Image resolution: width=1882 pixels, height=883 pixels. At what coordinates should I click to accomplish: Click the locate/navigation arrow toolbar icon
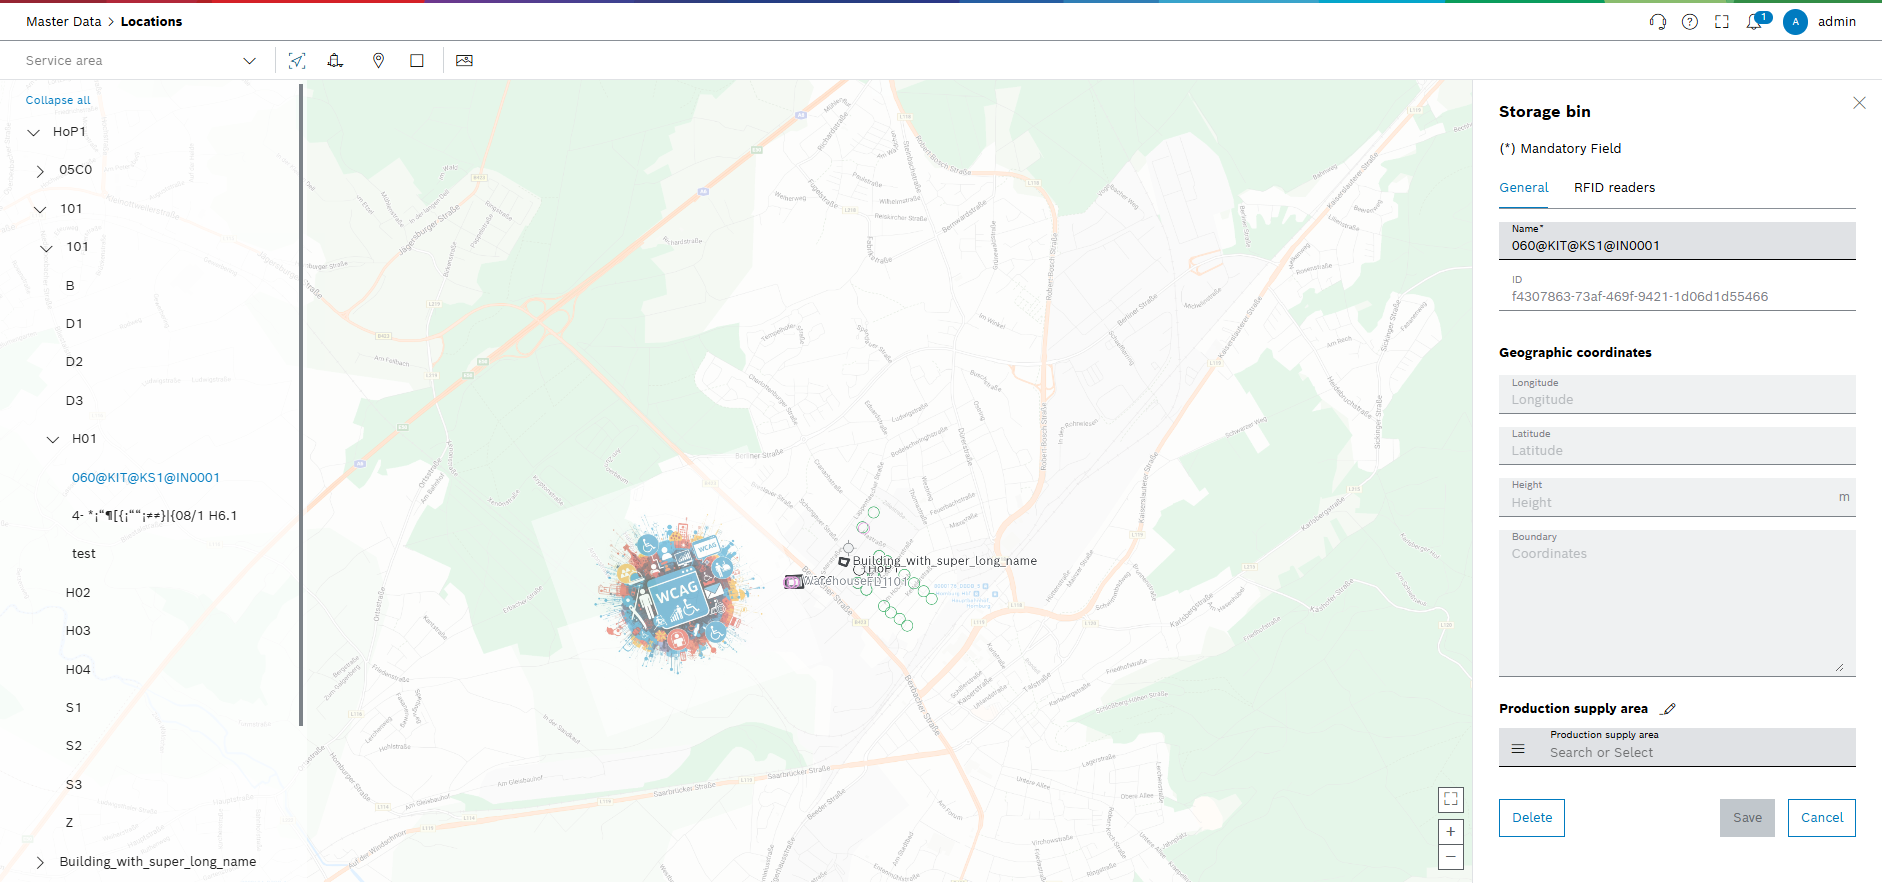tap(297, 61)
